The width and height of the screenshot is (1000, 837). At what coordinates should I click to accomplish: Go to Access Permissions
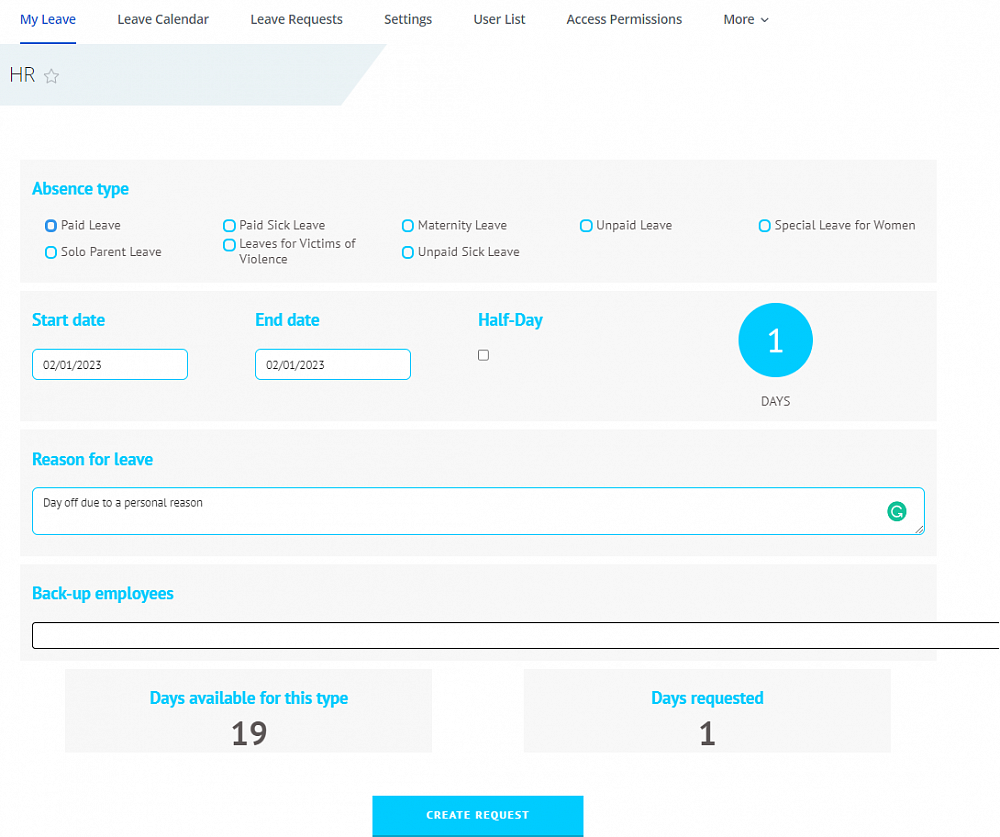[x=624, y=19]
